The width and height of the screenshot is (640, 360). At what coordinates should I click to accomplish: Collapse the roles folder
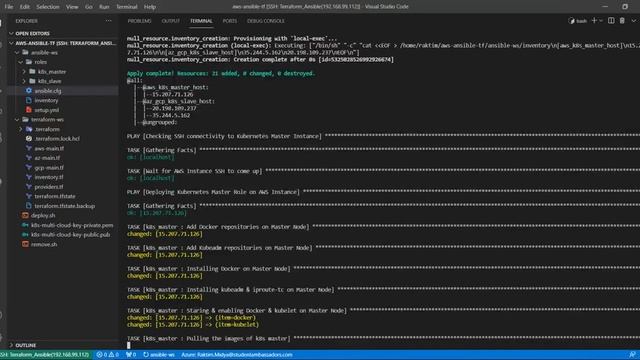coord(40,62)
